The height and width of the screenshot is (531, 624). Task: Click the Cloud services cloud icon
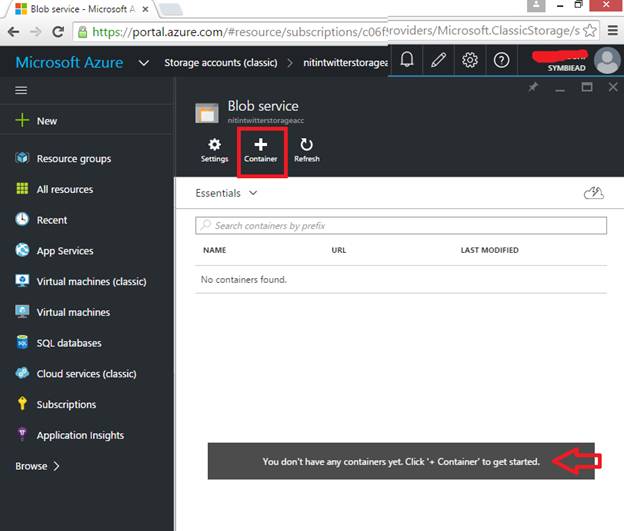22,373
